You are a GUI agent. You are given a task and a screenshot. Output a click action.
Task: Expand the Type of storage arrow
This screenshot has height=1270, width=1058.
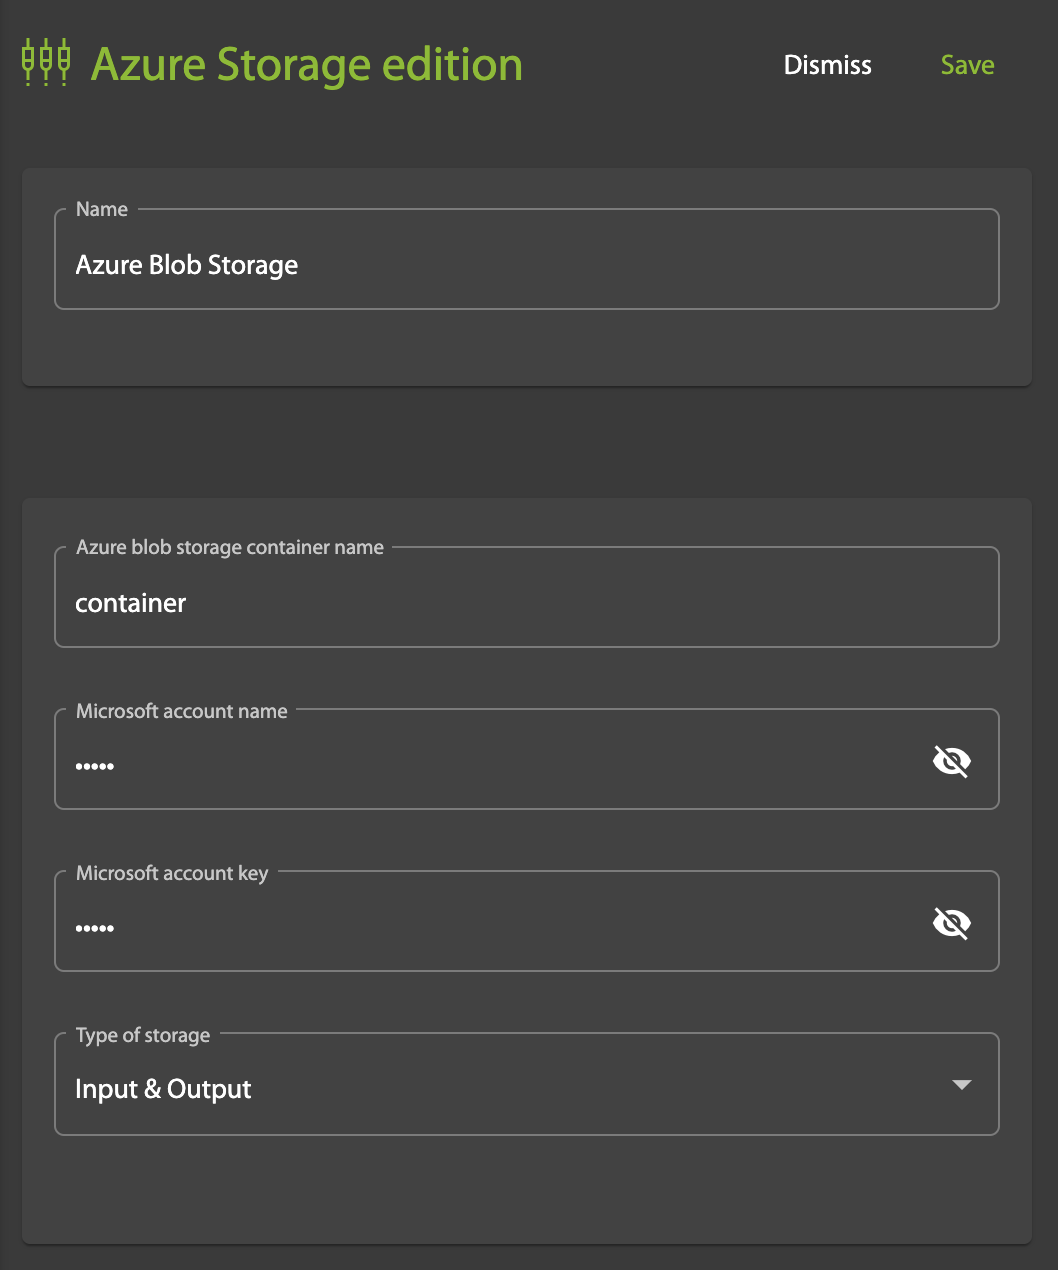(961, 1085)
